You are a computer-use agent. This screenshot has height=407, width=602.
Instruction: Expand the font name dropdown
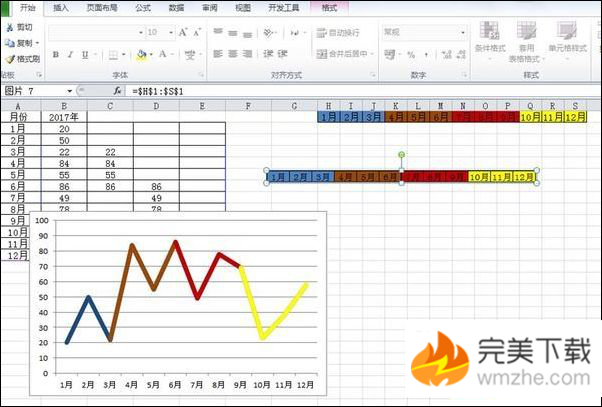point(141,33)
